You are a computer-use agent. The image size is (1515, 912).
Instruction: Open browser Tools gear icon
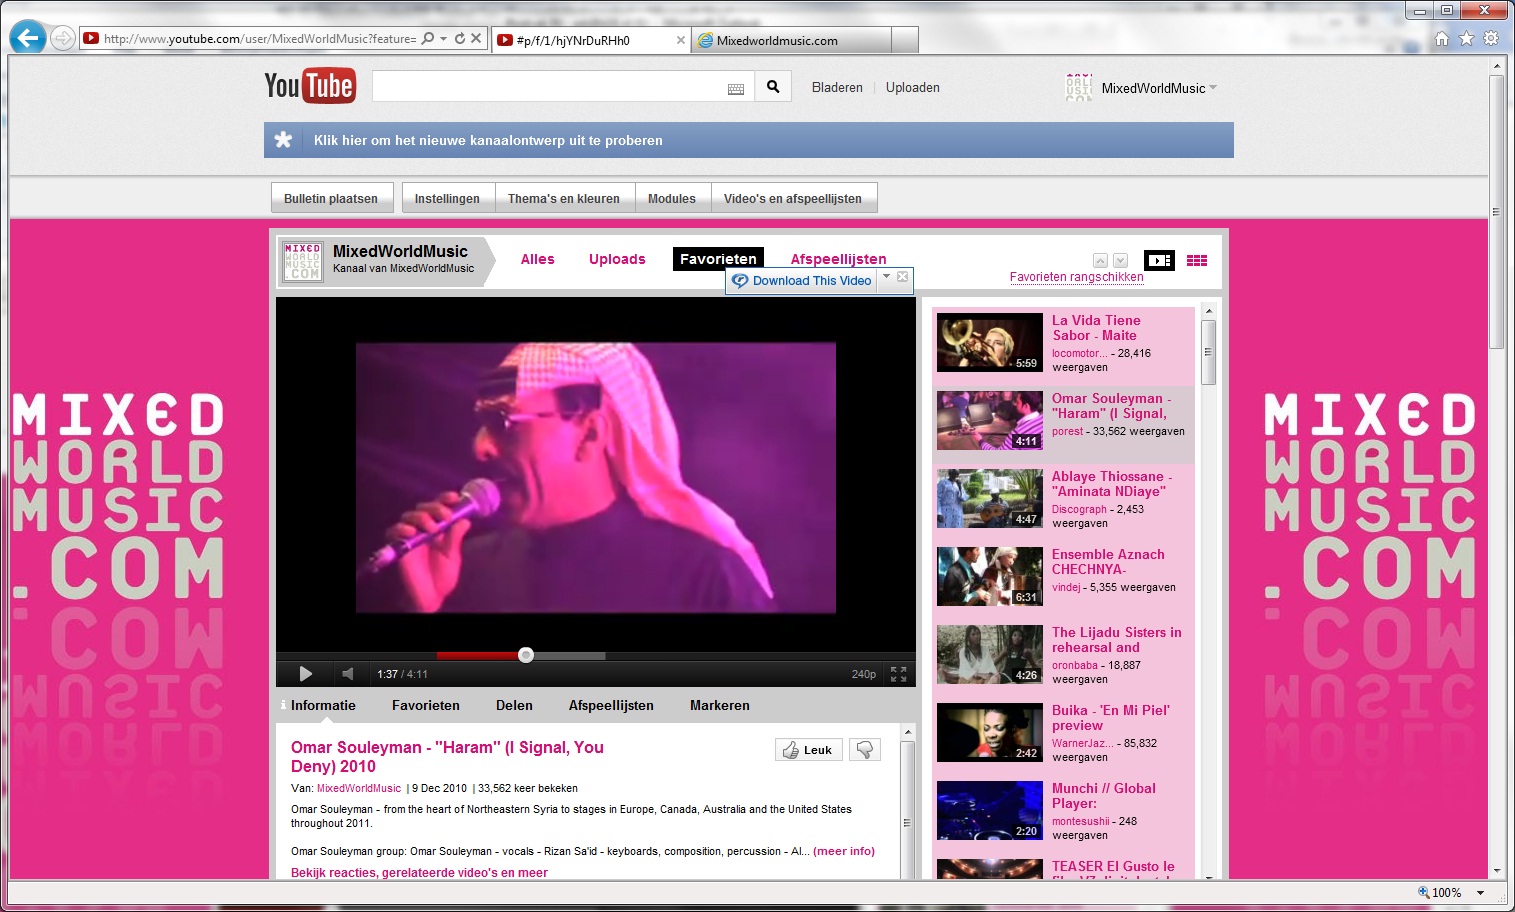1491,39
